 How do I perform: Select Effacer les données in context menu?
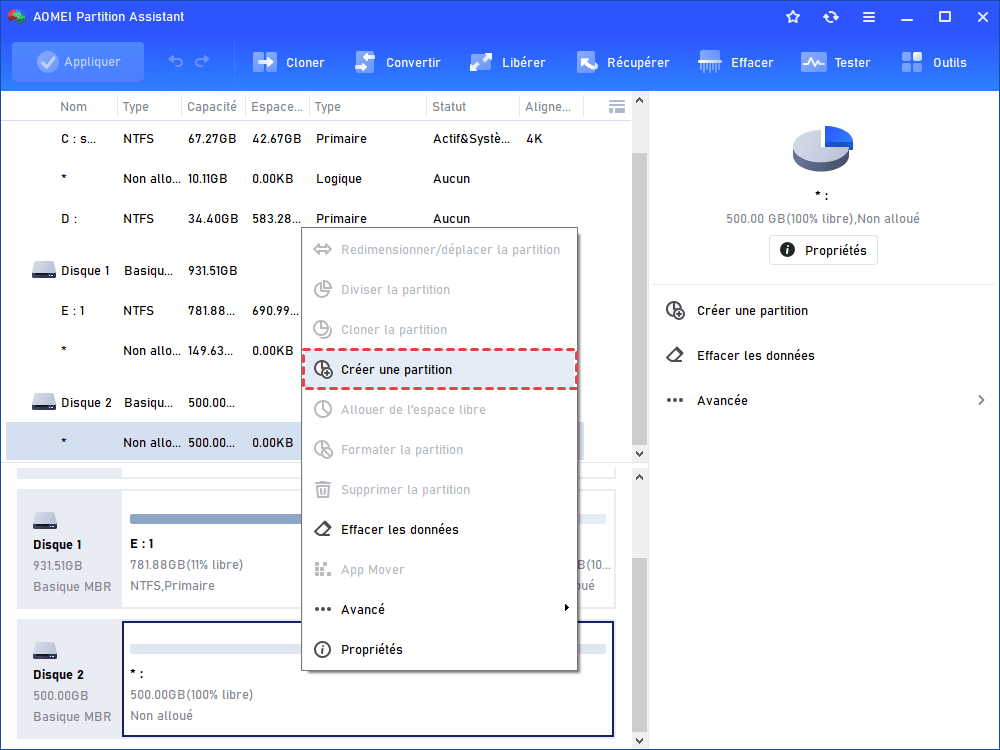(440, 529)
